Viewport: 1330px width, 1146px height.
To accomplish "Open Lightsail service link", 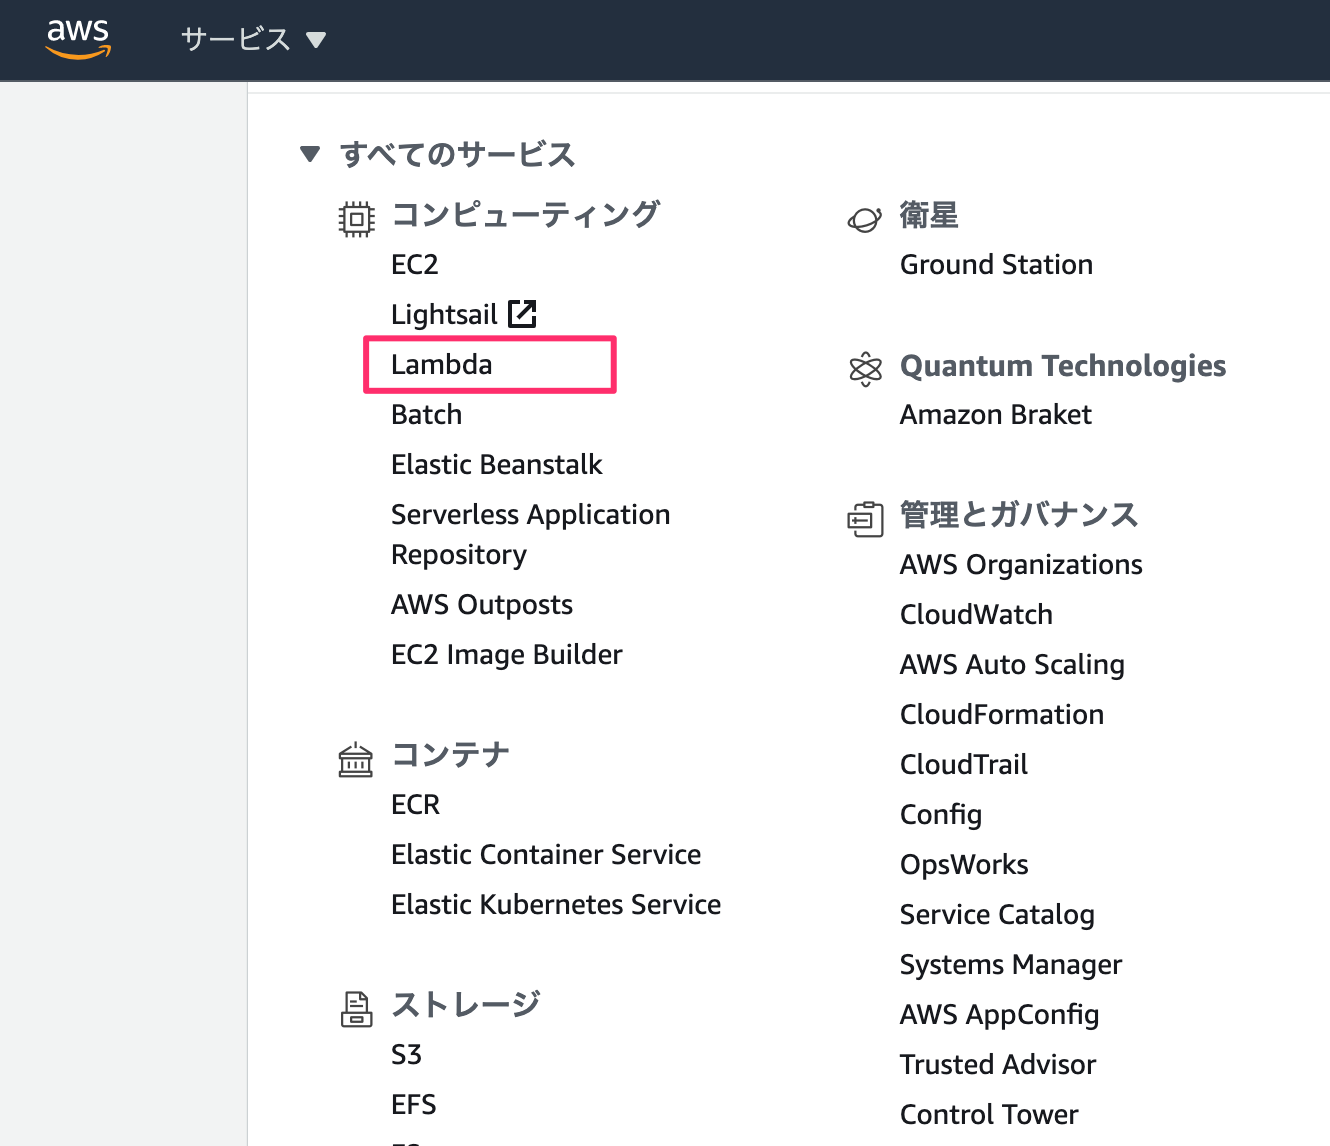I will [x=444, y=315].
